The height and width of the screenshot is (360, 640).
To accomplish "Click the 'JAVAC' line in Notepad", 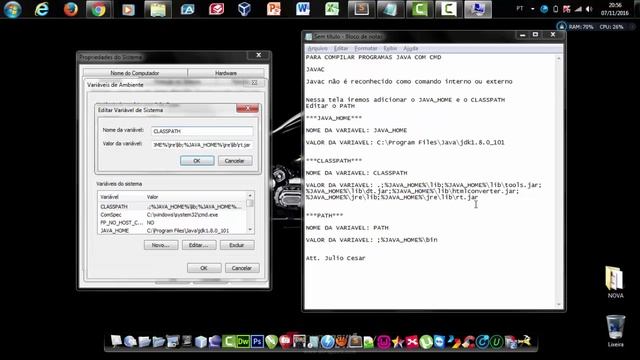I will [315, 69].
